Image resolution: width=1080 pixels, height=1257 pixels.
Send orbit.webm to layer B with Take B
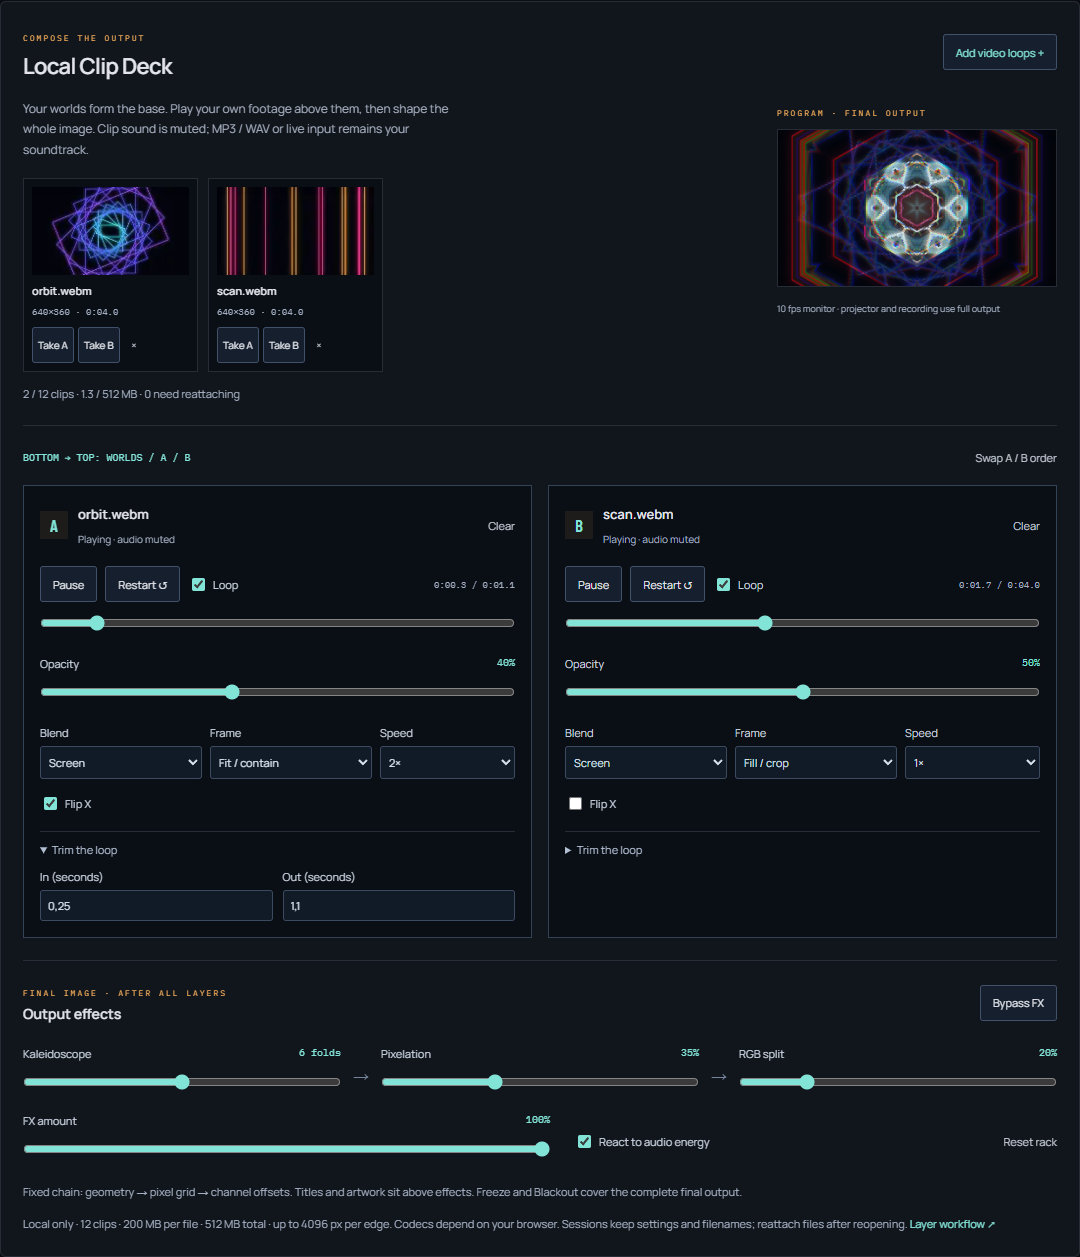point(99,345)
